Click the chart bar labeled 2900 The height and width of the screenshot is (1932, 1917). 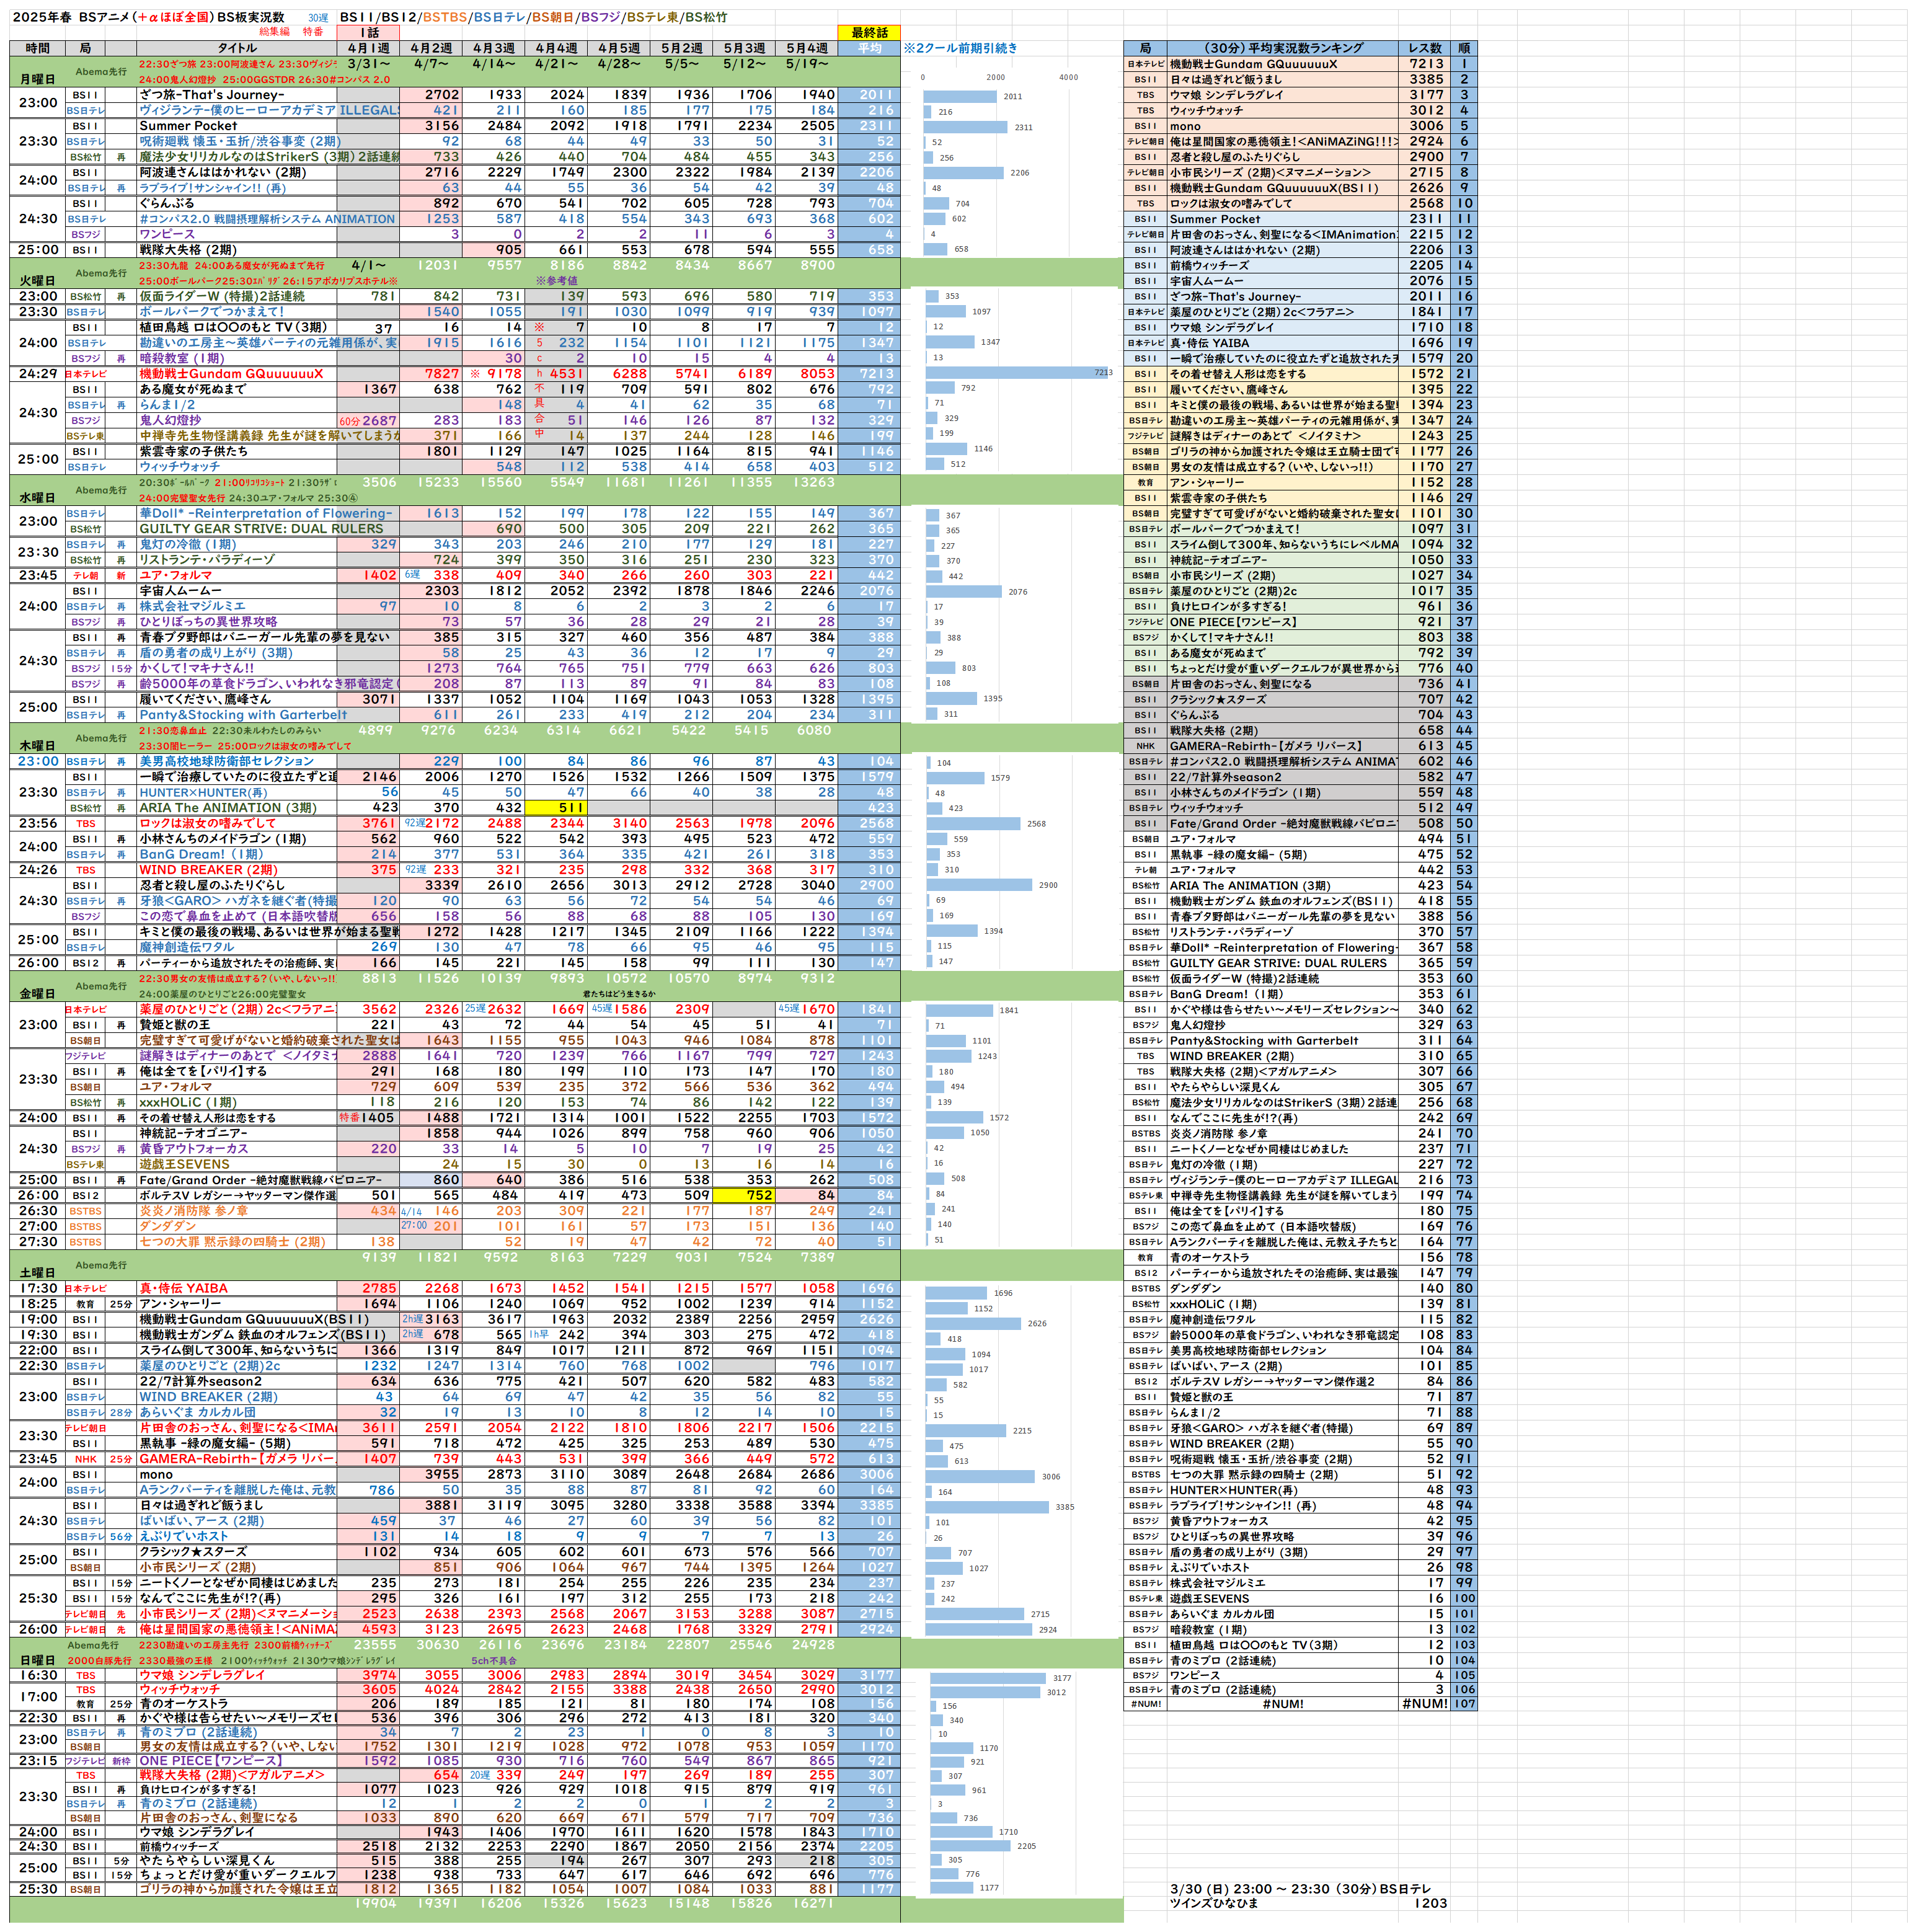point(979,885)
